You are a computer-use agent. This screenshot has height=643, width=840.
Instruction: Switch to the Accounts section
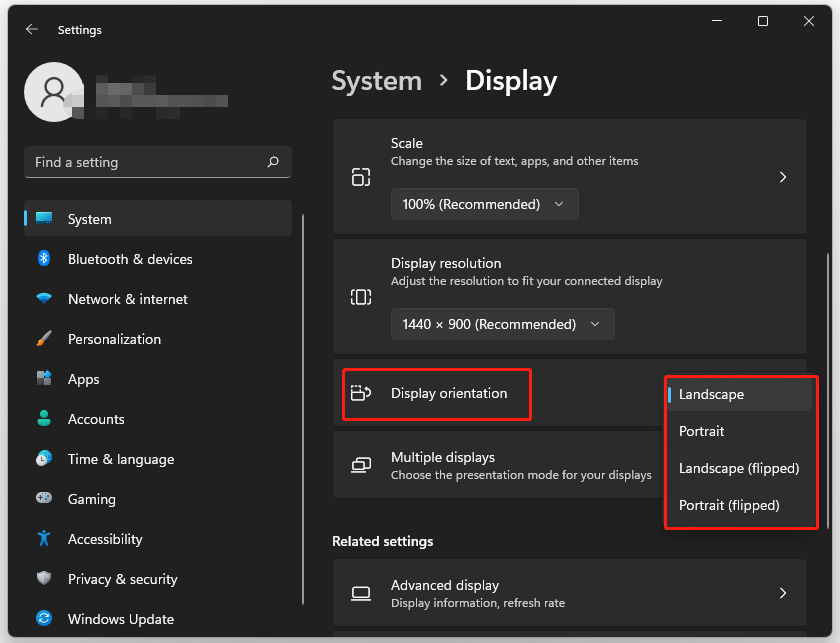(95, 419)
